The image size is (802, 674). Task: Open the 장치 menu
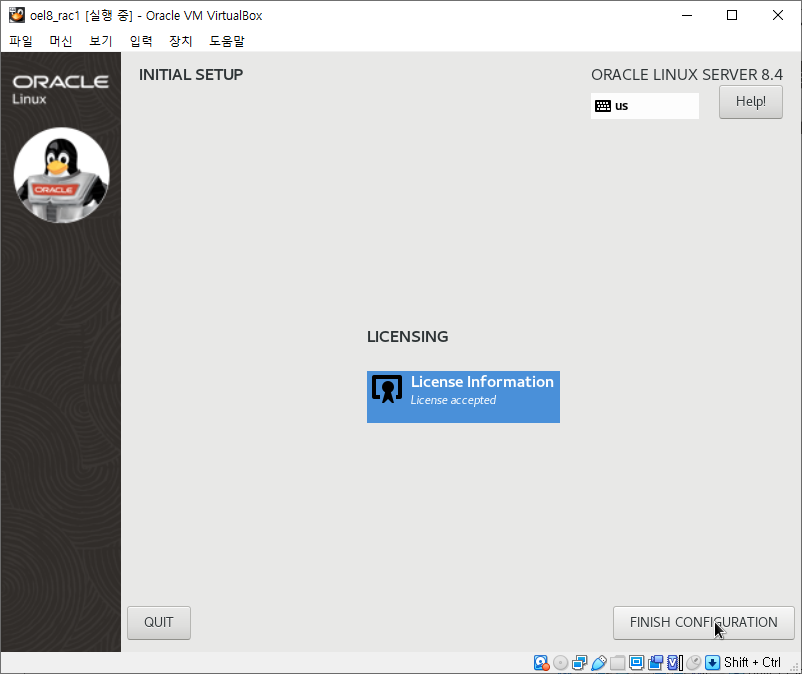click(x=181, y=41)
